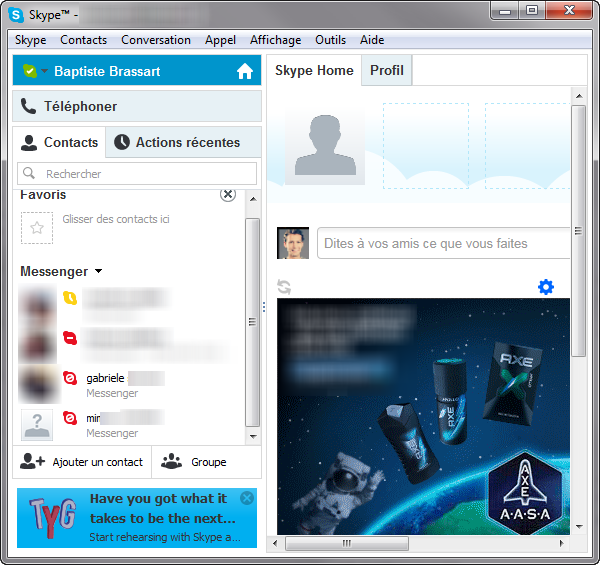Click contact list scrollbar up arrow
Screen dimensions: 600x565
click(253, 199)
